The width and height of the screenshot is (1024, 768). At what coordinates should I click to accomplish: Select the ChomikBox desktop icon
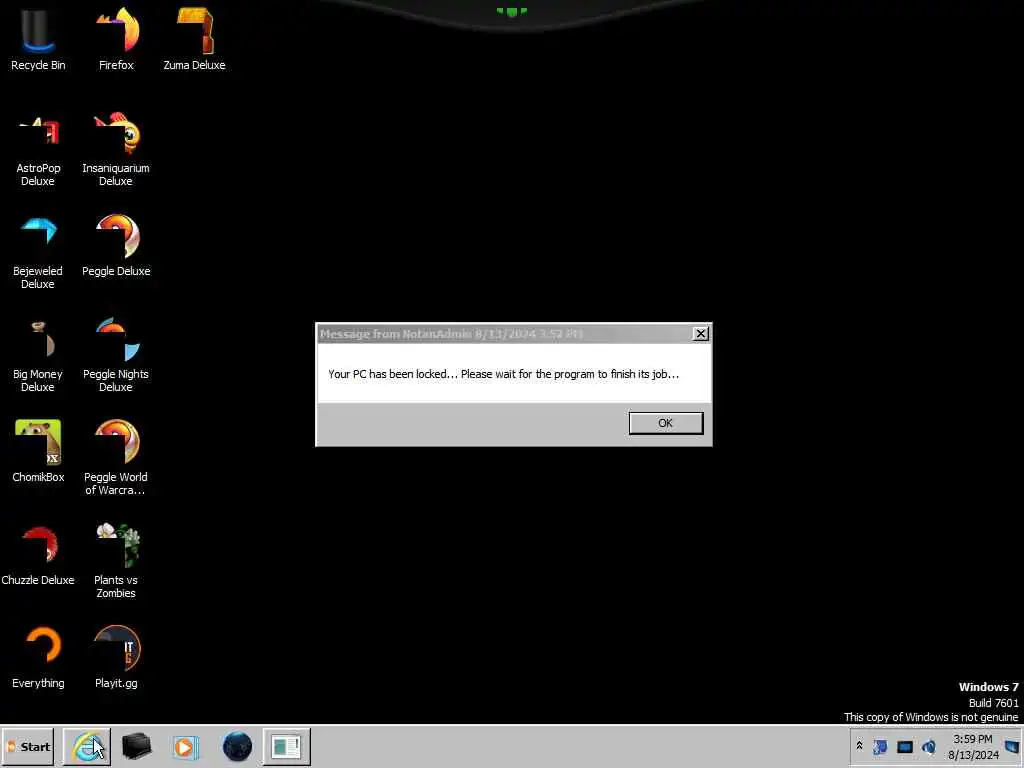click(38, 451)
